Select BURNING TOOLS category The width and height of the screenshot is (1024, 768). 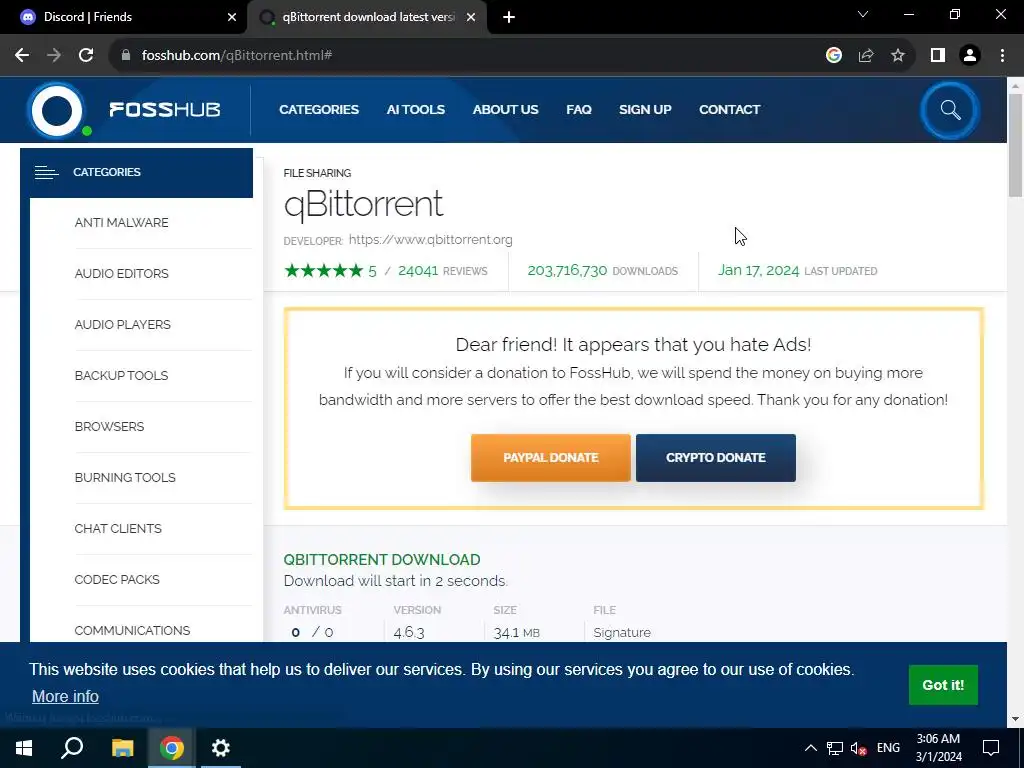[x=125, y=477]
